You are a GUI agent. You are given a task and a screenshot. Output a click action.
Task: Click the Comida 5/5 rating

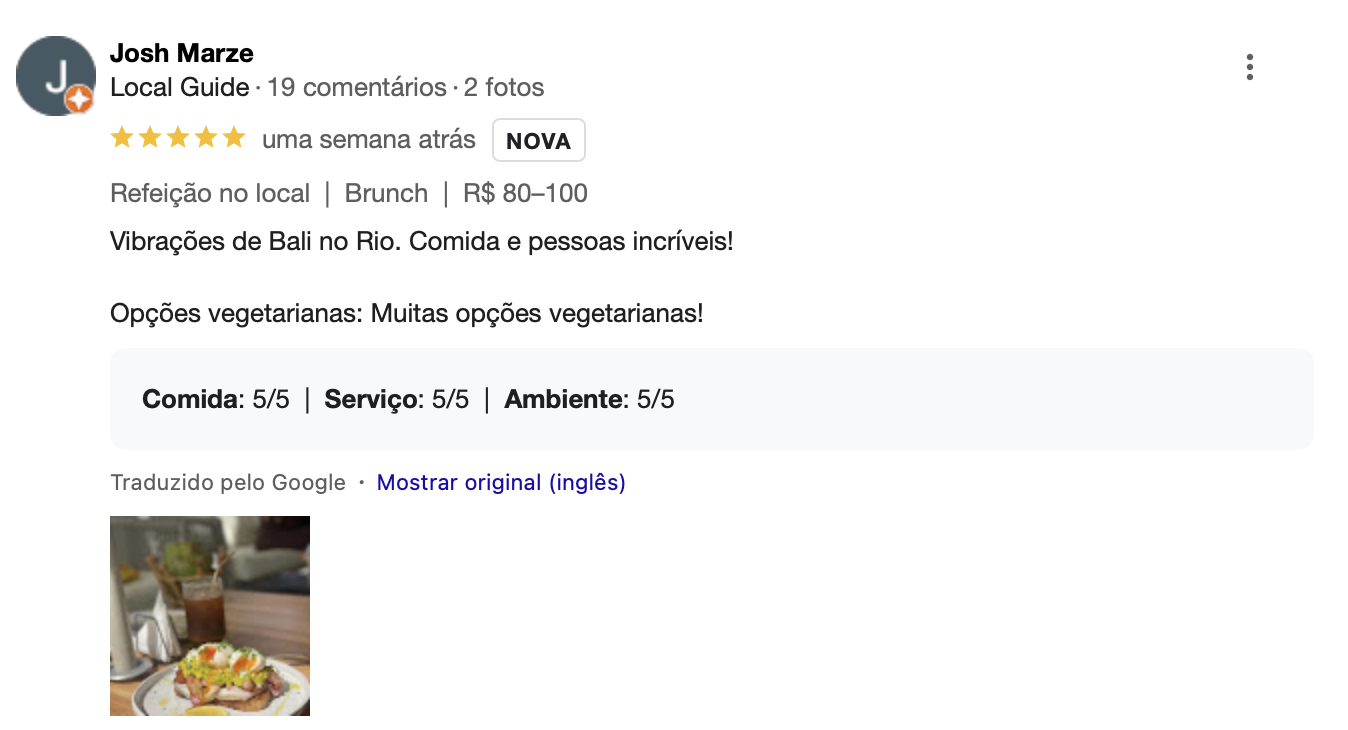[216, 400]
